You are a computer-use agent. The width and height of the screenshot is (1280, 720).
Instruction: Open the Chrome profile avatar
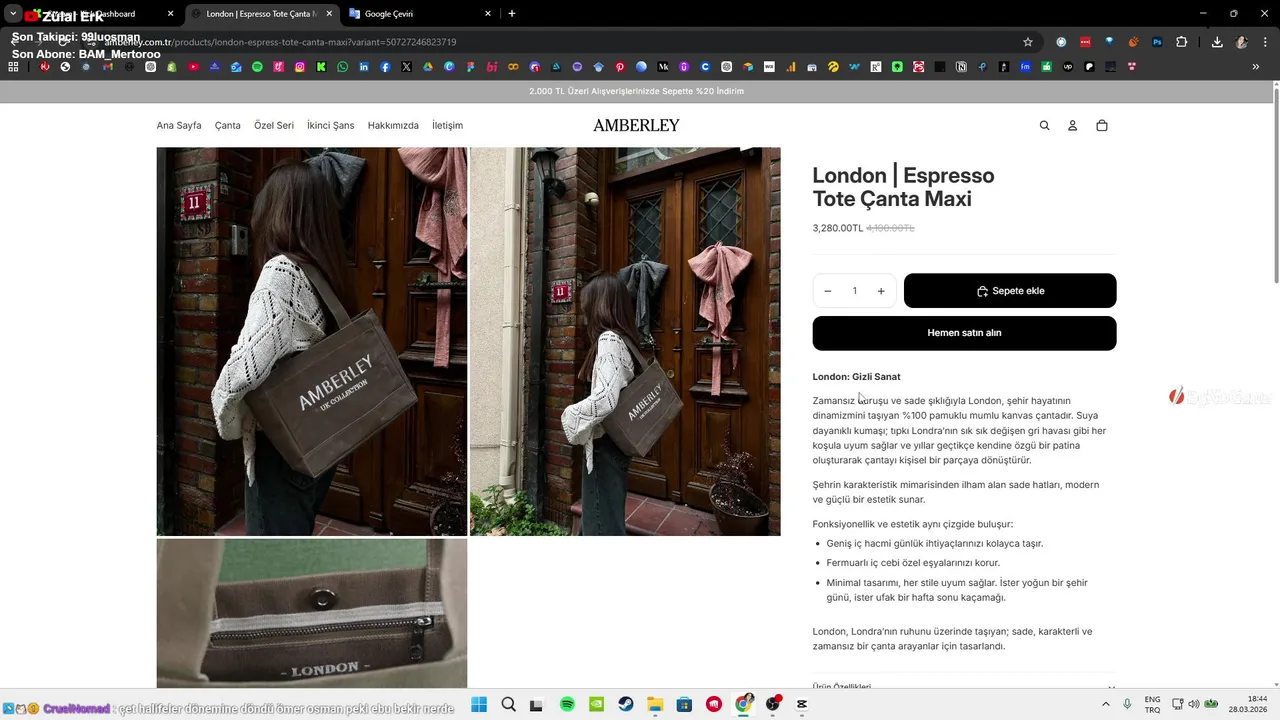[x=1241, y=42]
